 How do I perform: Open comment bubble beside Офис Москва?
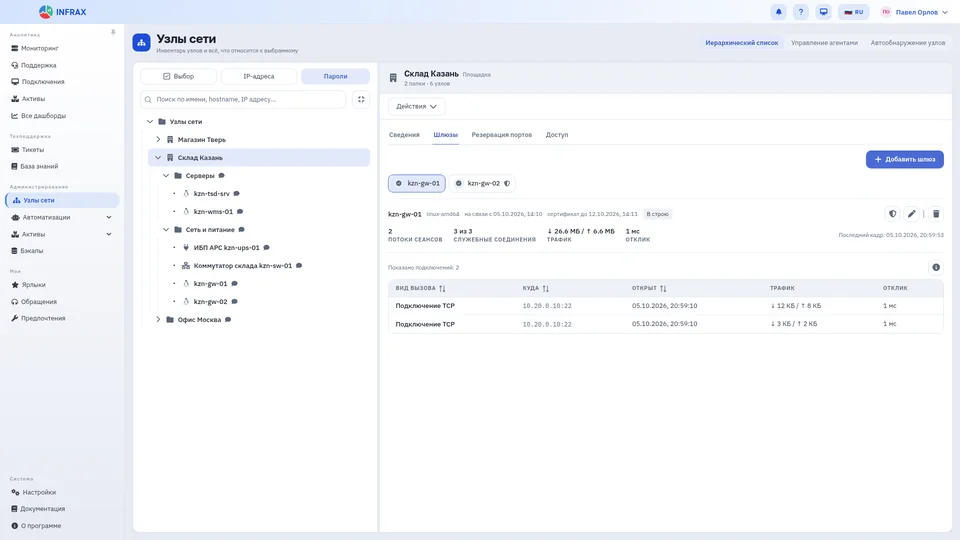[x=228, y=320]
